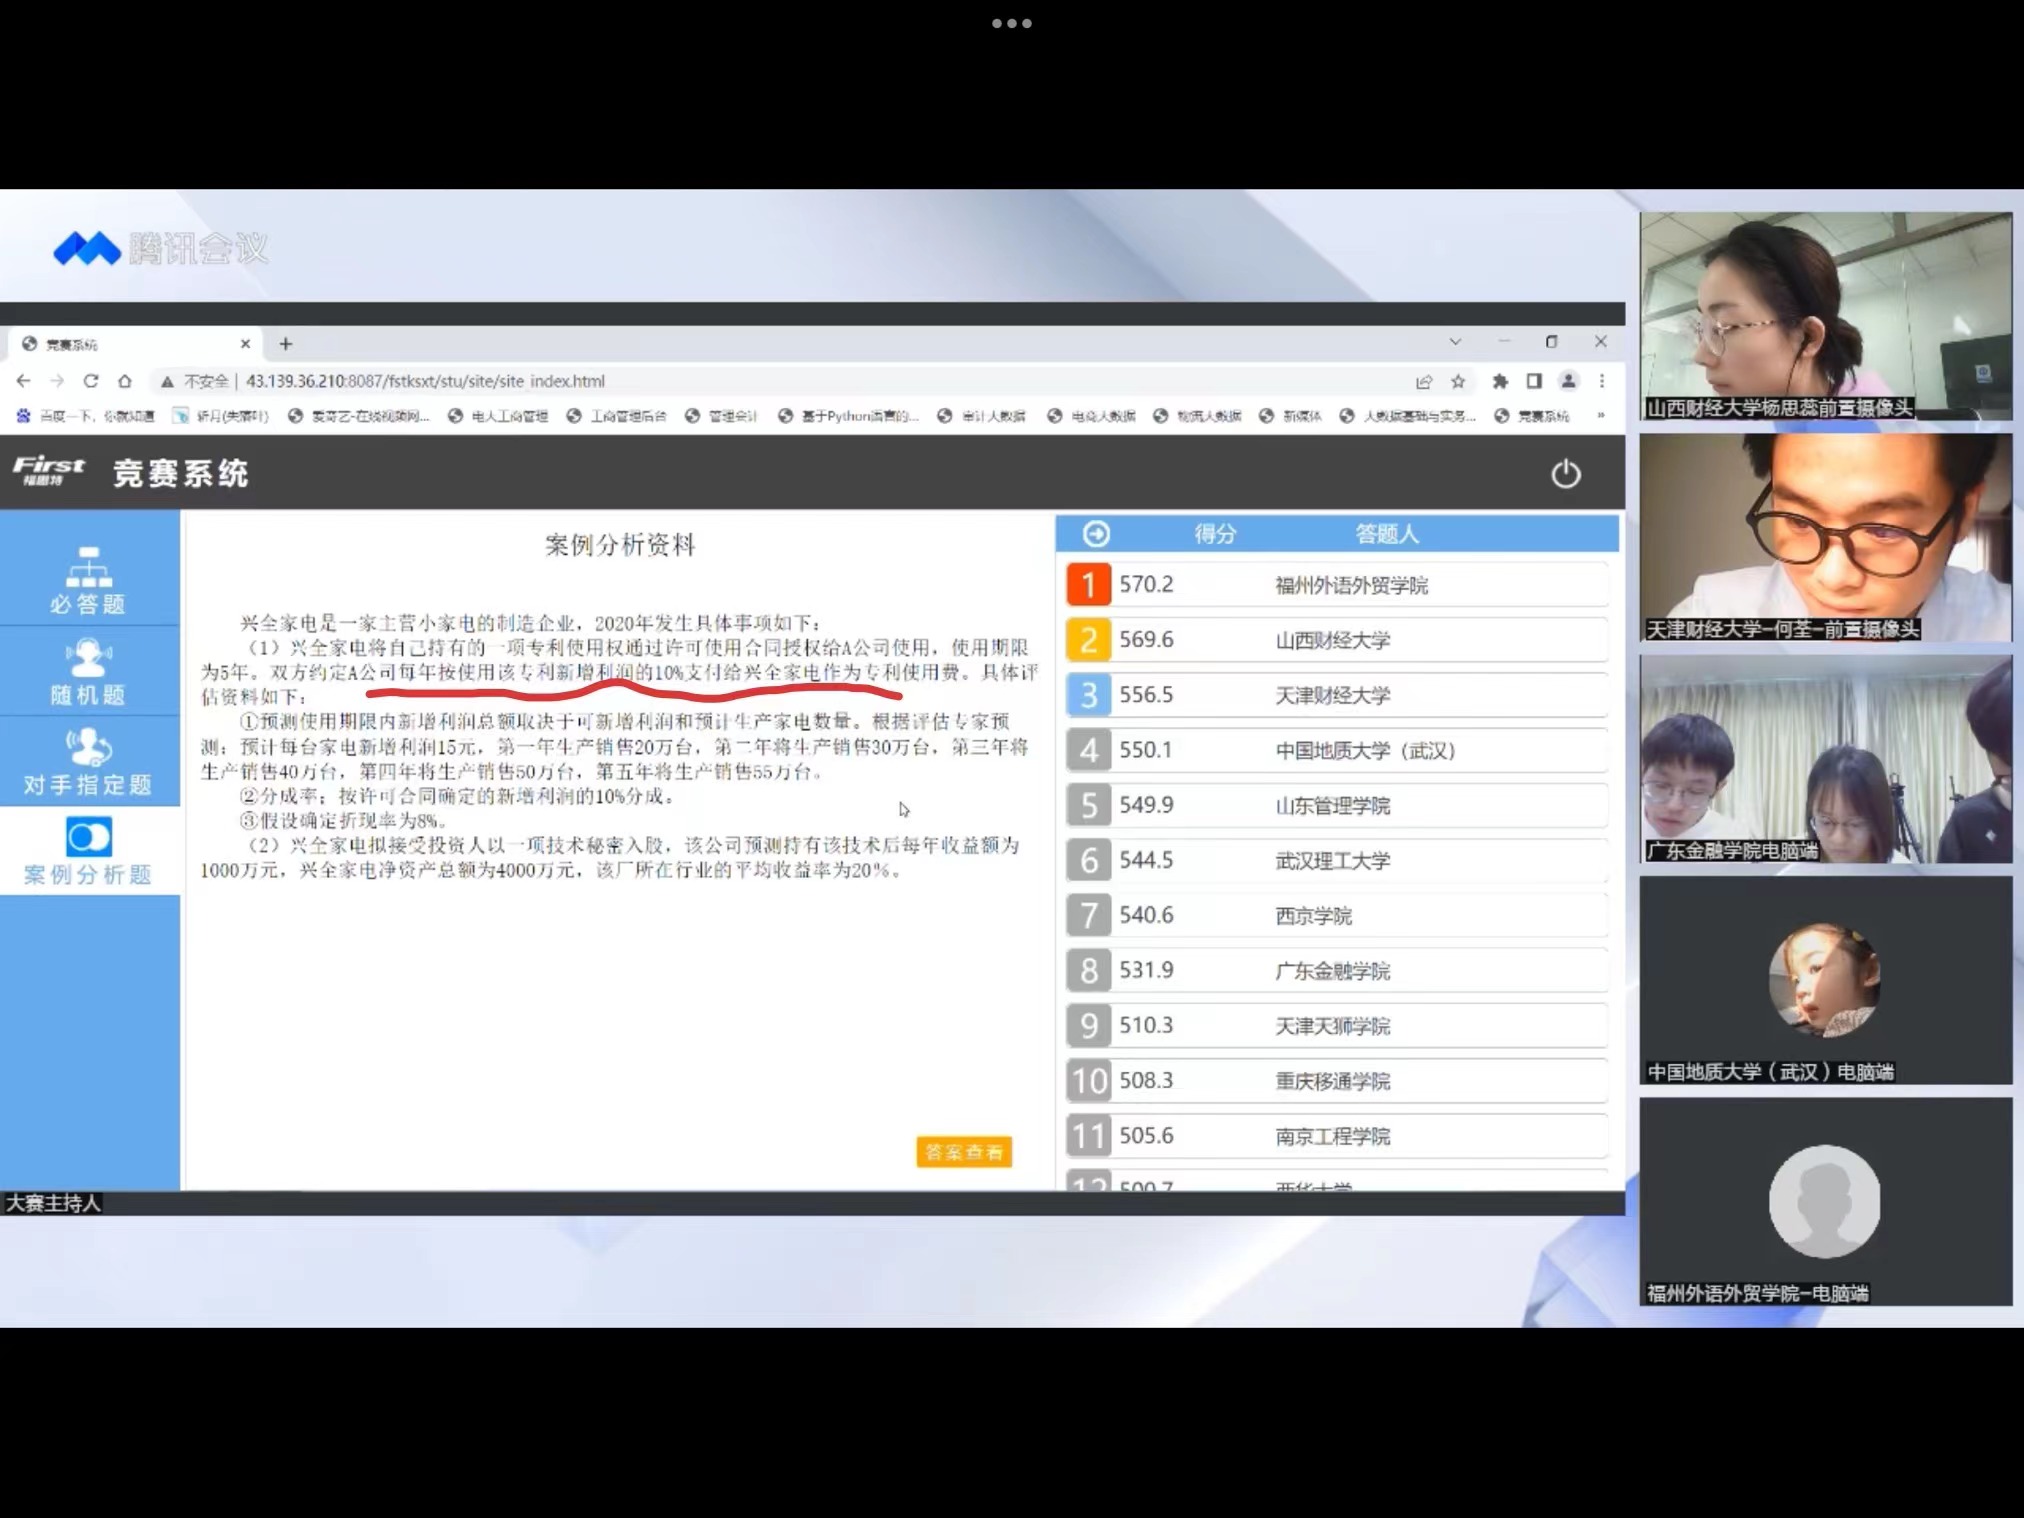2024x1518 pixels.
Task: Click the leaderboard circled arrow icon
Action: pyautogui.click(x=1096, y=534)
